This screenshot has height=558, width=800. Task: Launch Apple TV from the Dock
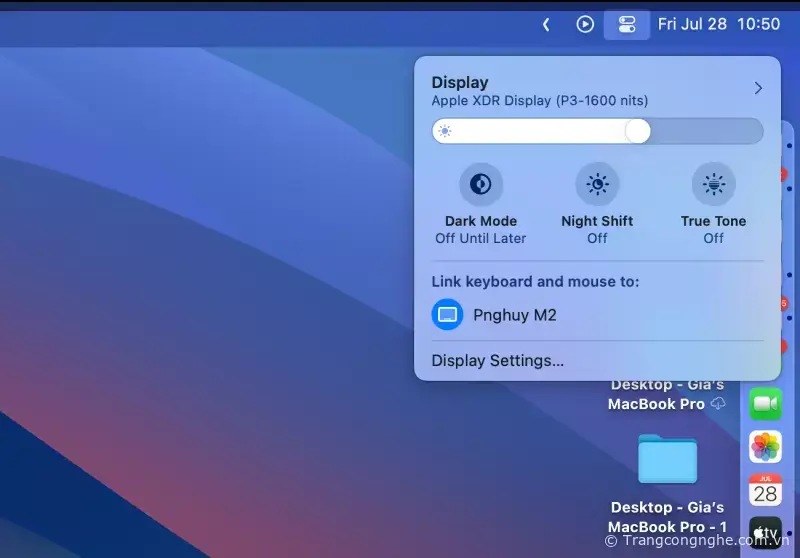click(765, 534)
